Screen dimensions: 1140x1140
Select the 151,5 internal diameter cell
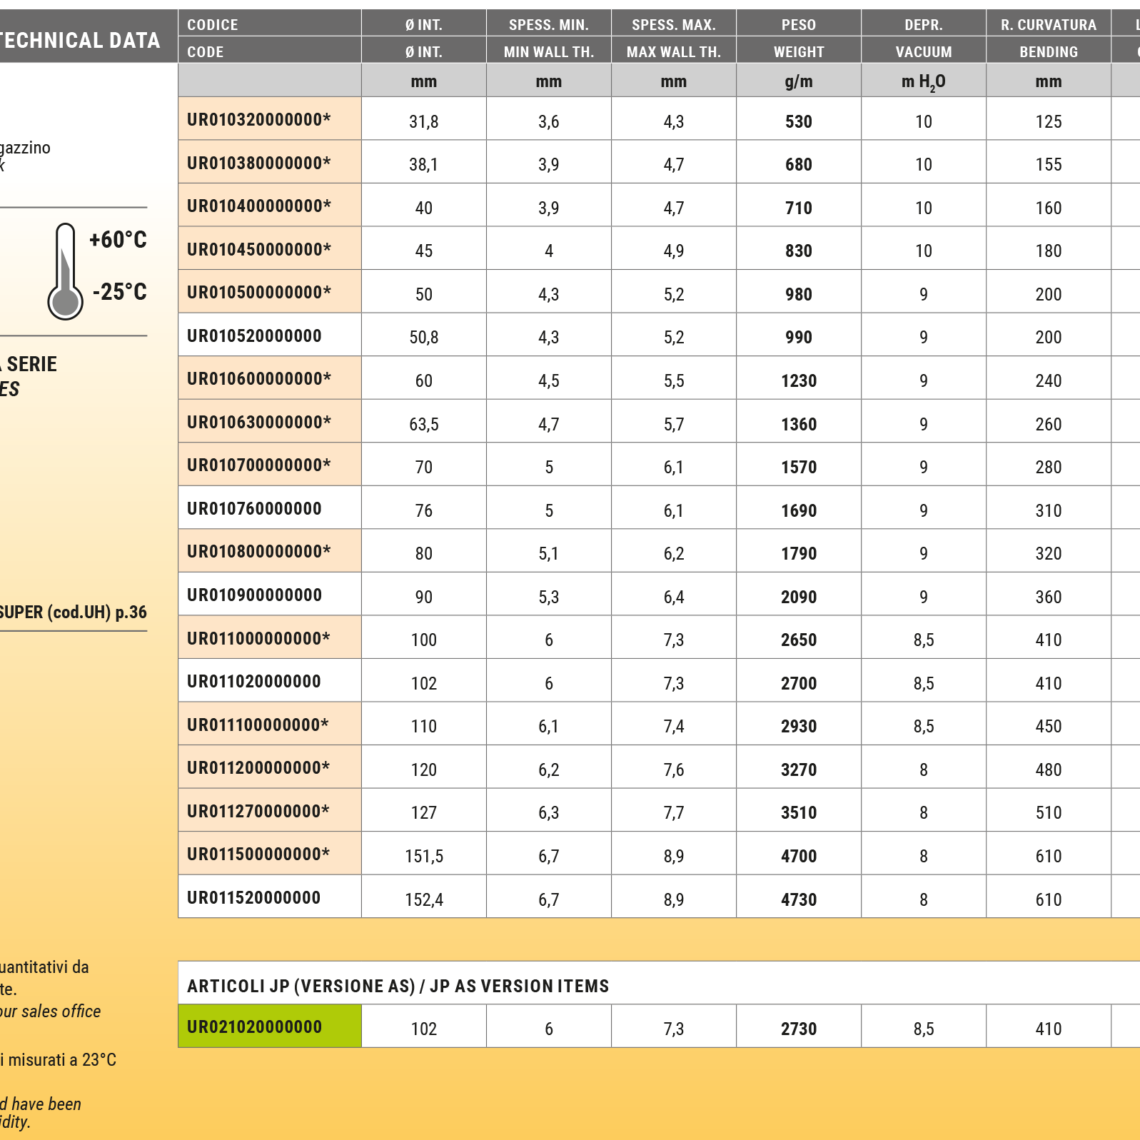tap(423, 856)
